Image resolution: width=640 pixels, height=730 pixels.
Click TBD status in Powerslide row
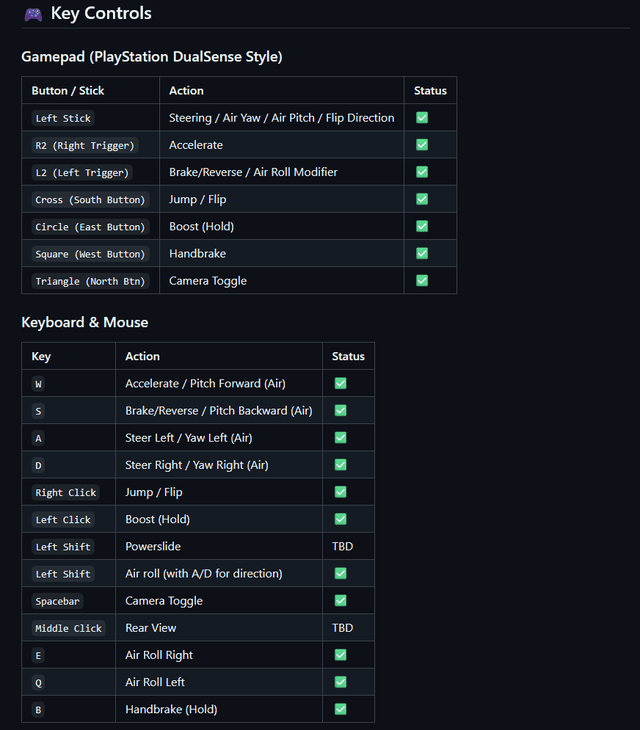point(342,547)
